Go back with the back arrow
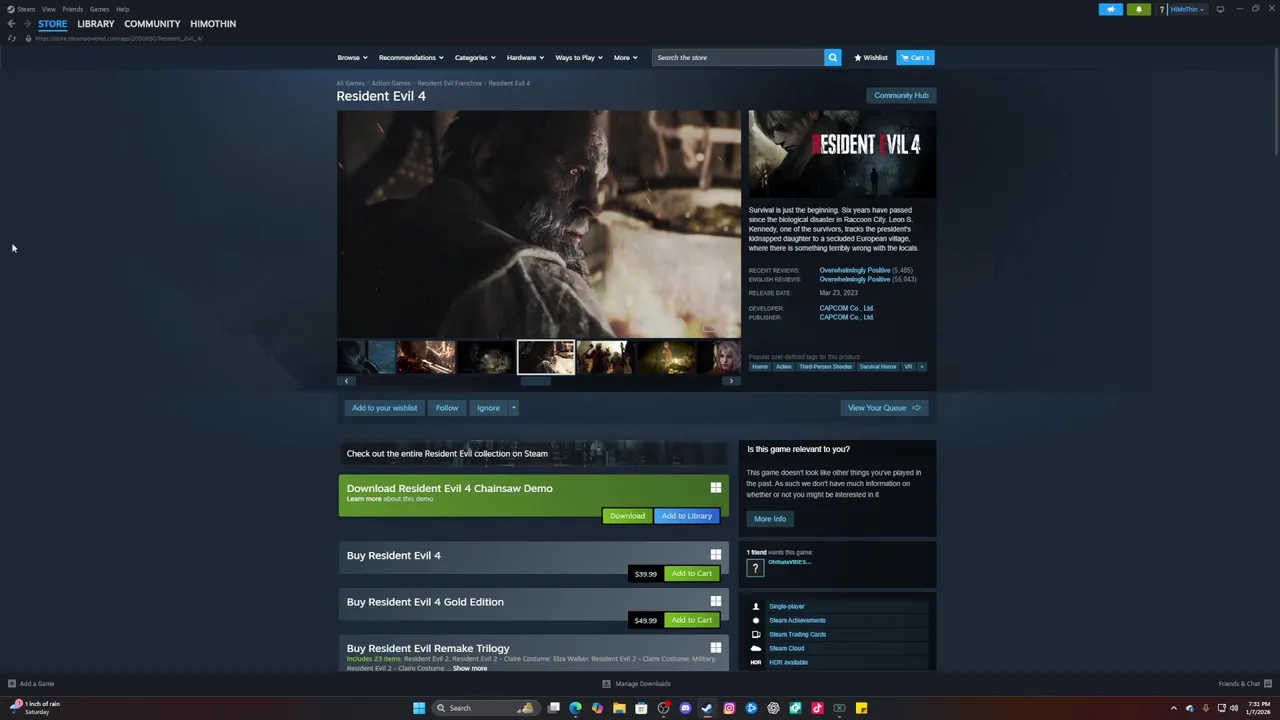Screen dimensions: 1280x720 point(11,24)
